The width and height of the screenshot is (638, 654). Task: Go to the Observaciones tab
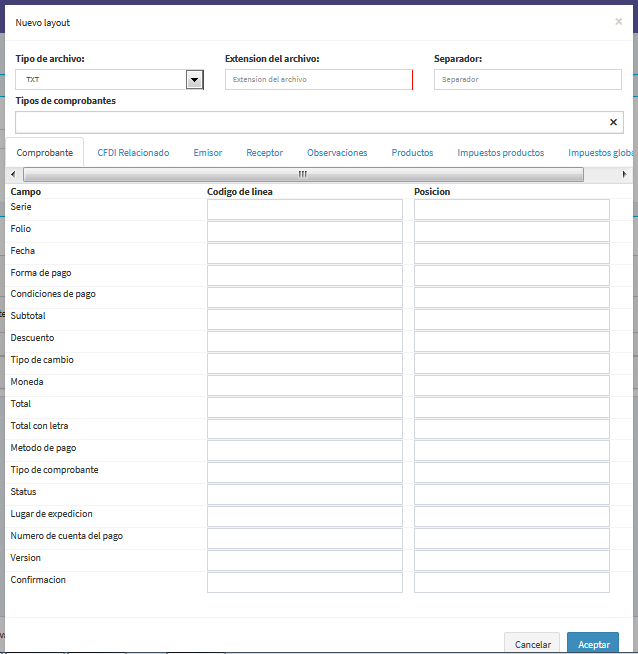[337, 153]
